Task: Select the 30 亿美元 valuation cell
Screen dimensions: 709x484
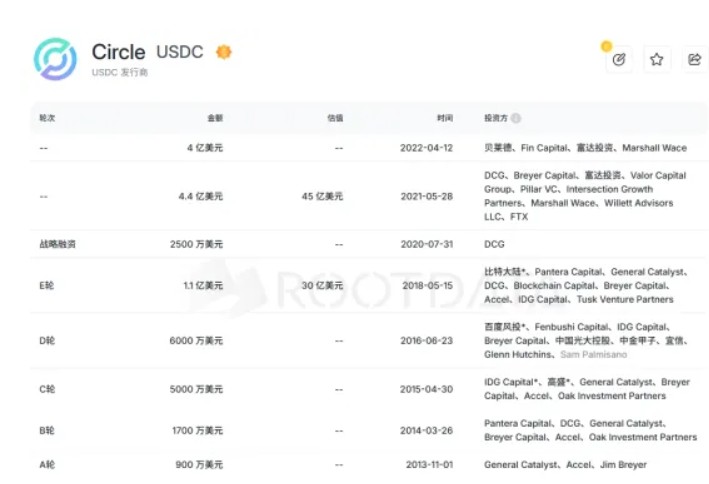Action: coord(322,285)
